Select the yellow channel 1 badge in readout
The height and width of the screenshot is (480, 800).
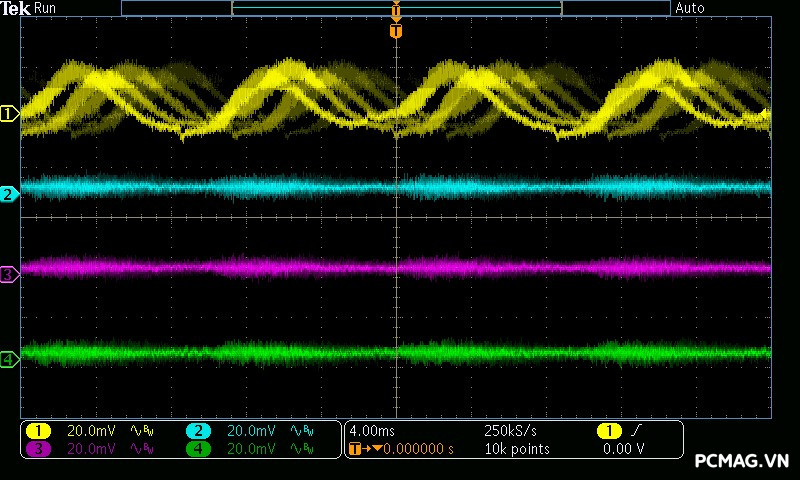(38, 430)
